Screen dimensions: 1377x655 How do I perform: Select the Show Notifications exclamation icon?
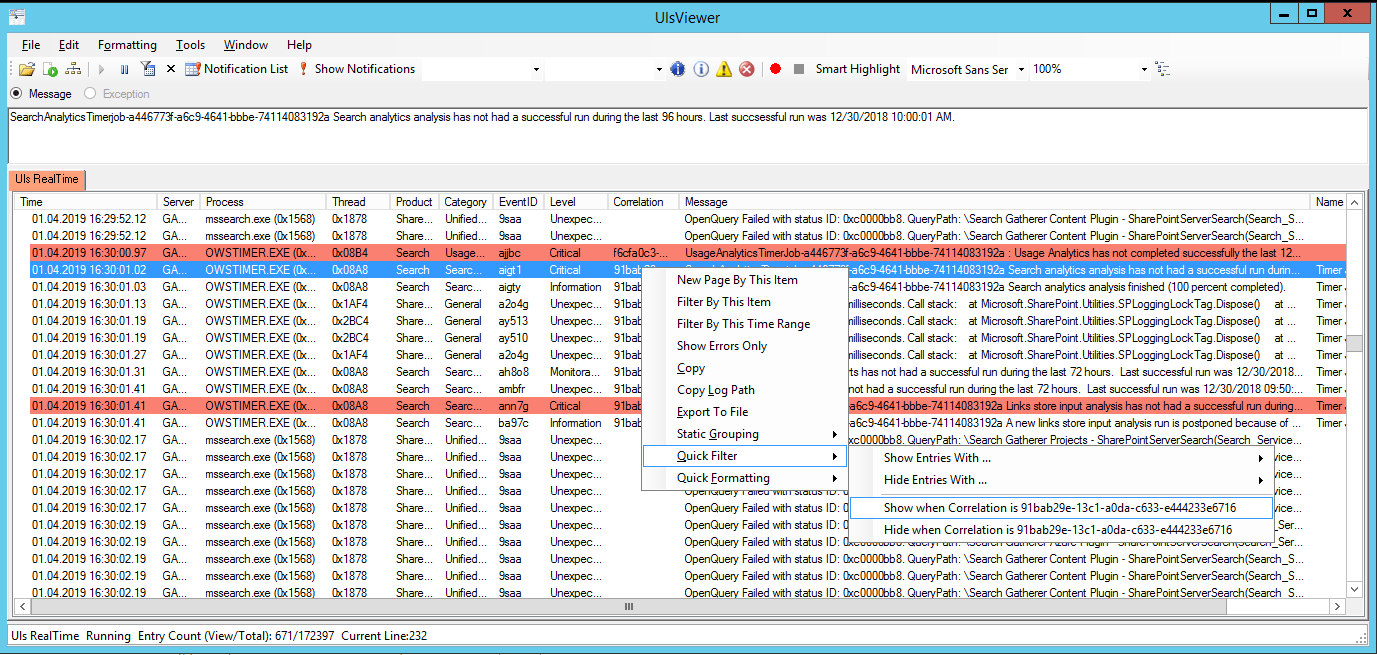[x=302, y=68]
